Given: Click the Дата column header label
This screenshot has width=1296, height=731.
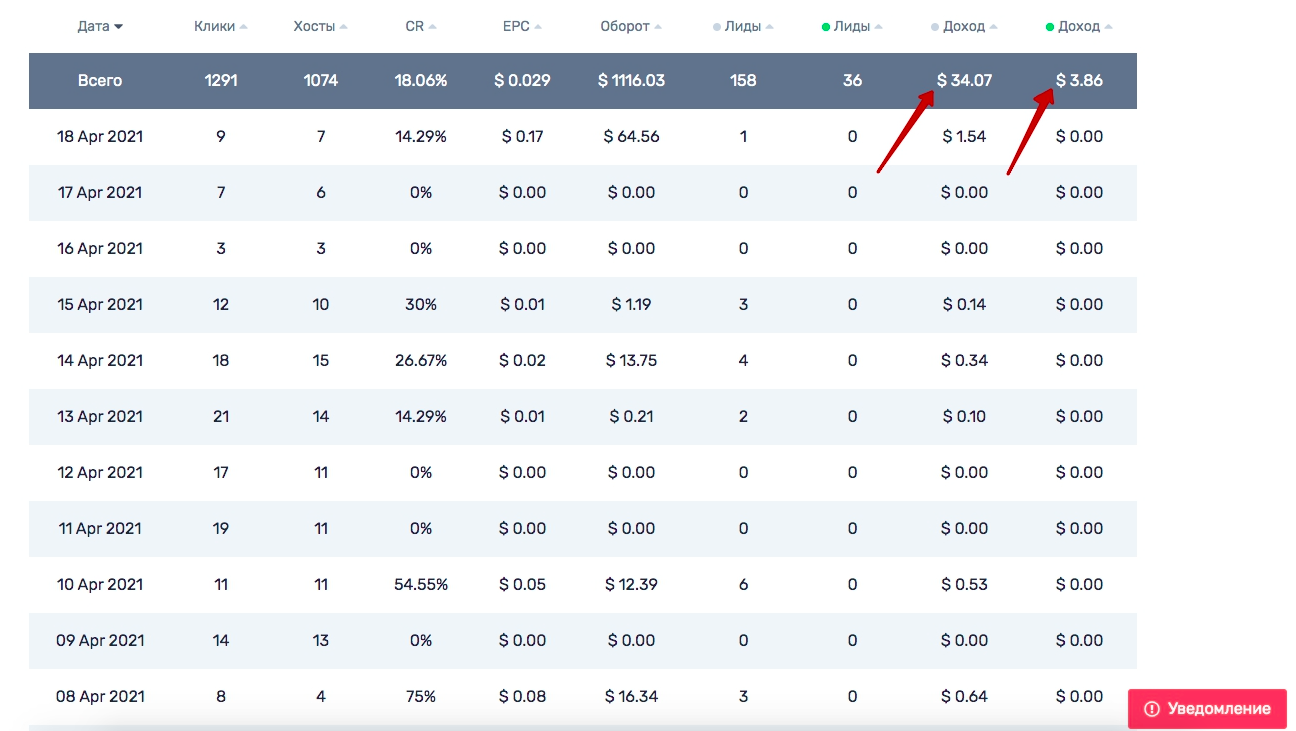Looking at the screenshot, I should (93, 27).
